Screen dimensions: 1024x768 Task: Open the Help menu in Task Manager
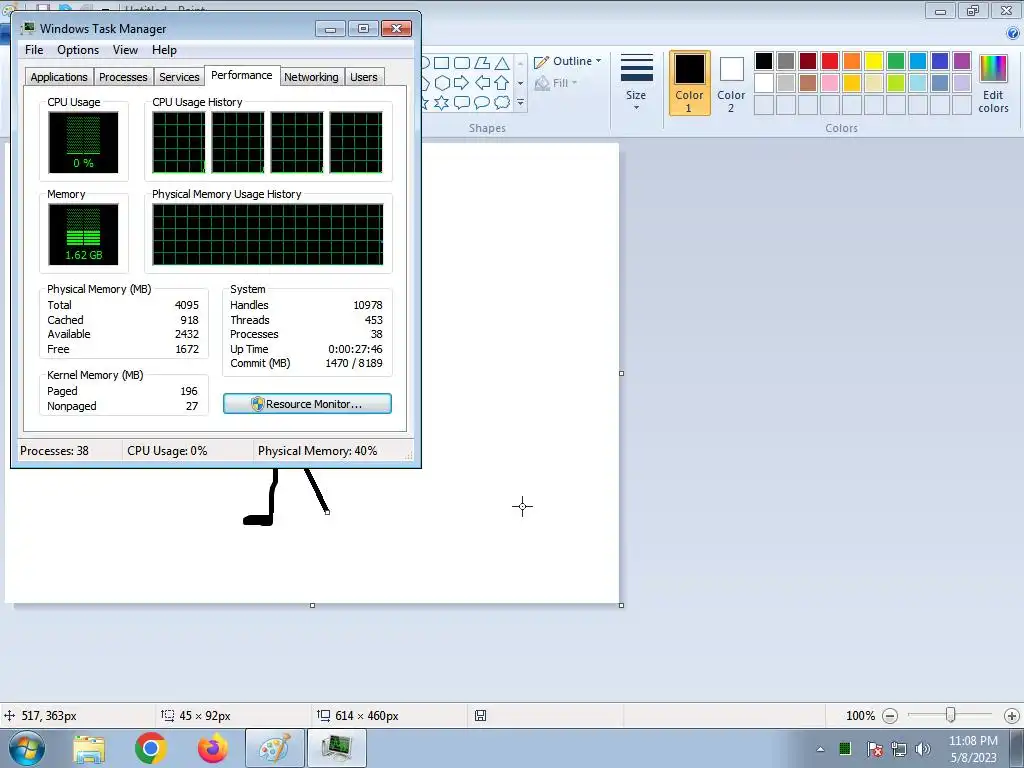coord(164,50)
